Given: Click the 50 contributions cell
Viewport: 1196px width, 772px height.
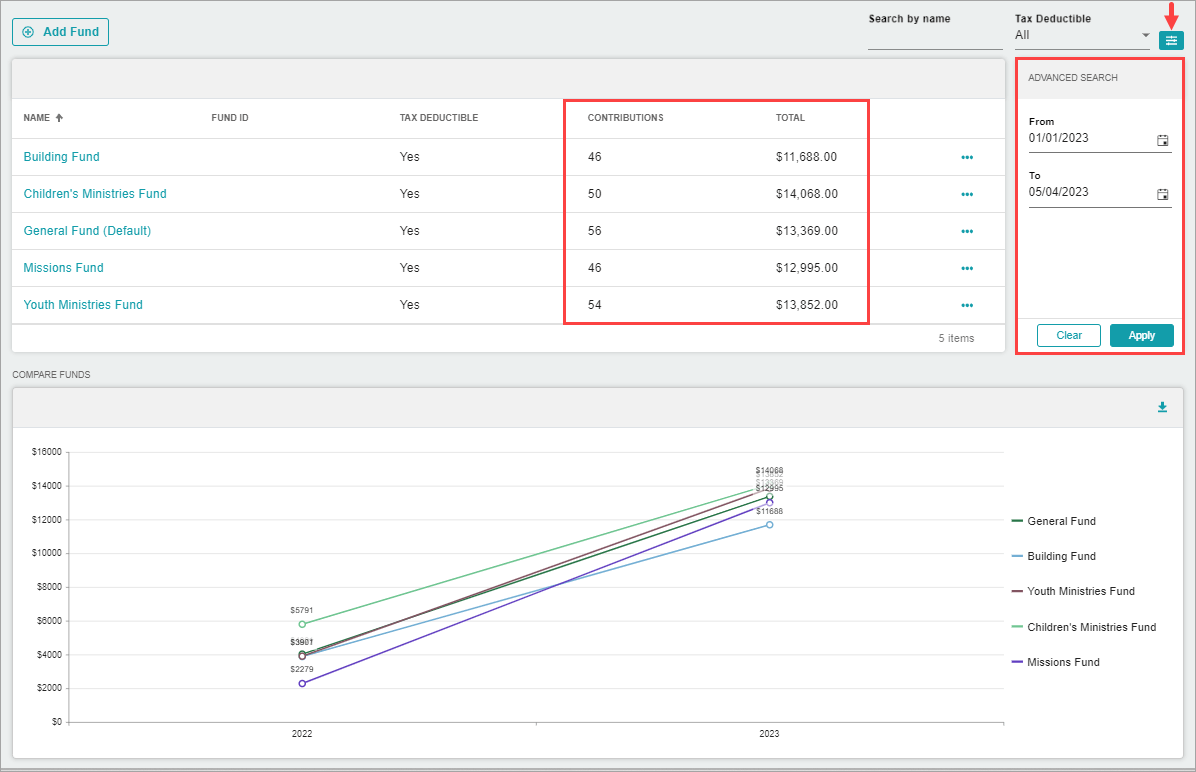Looking at the screenshot, I should [x=594, y=195].
